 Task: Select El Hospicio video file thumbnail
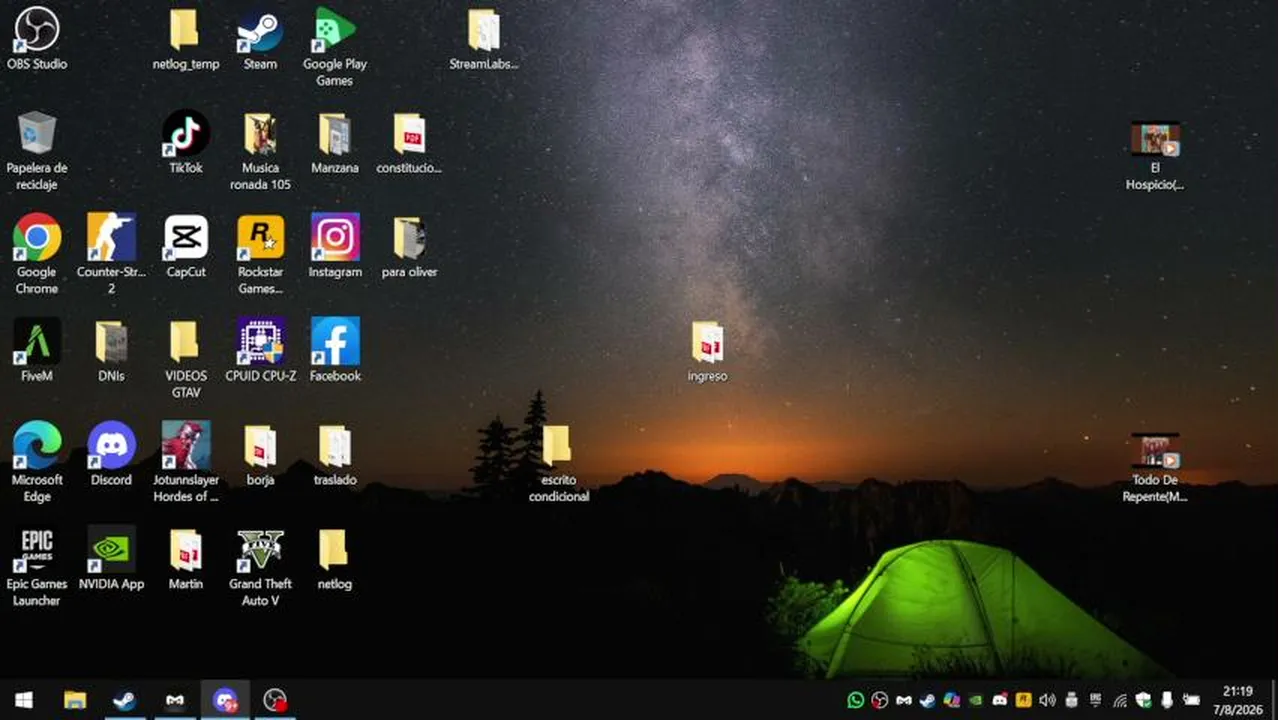[1155, 155]
